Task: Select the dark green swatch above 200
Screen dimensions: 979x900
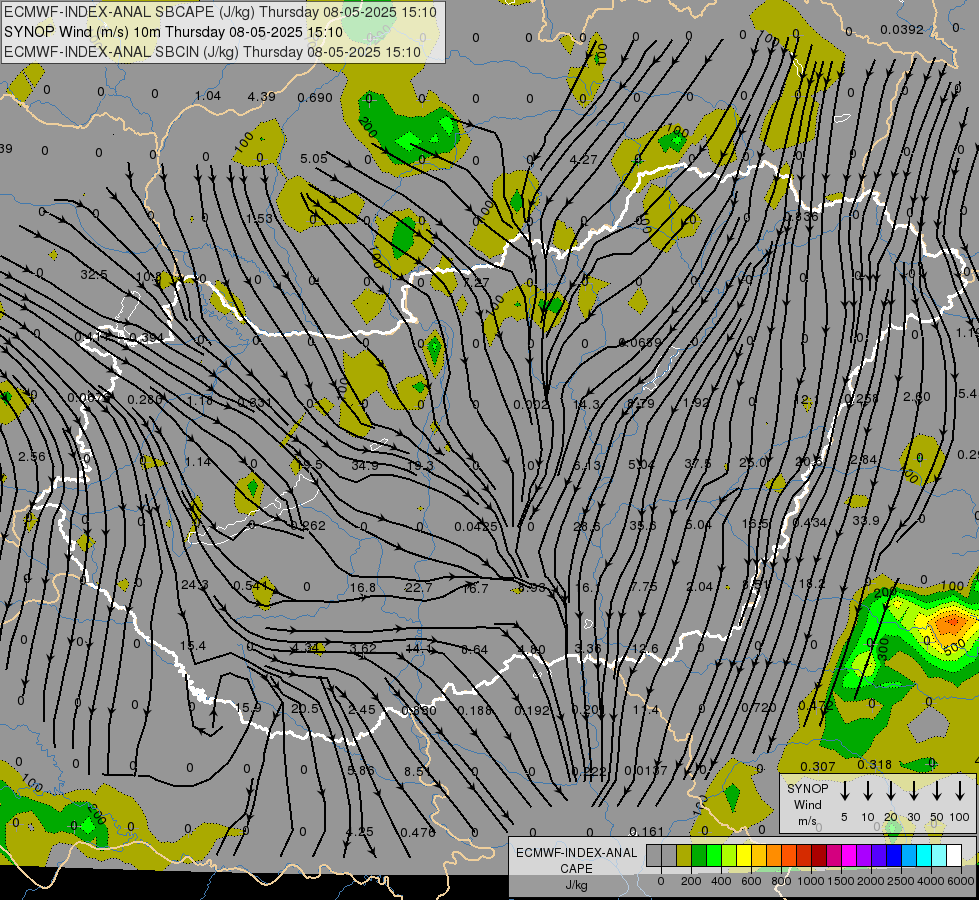Action: (x=699, y=855)
